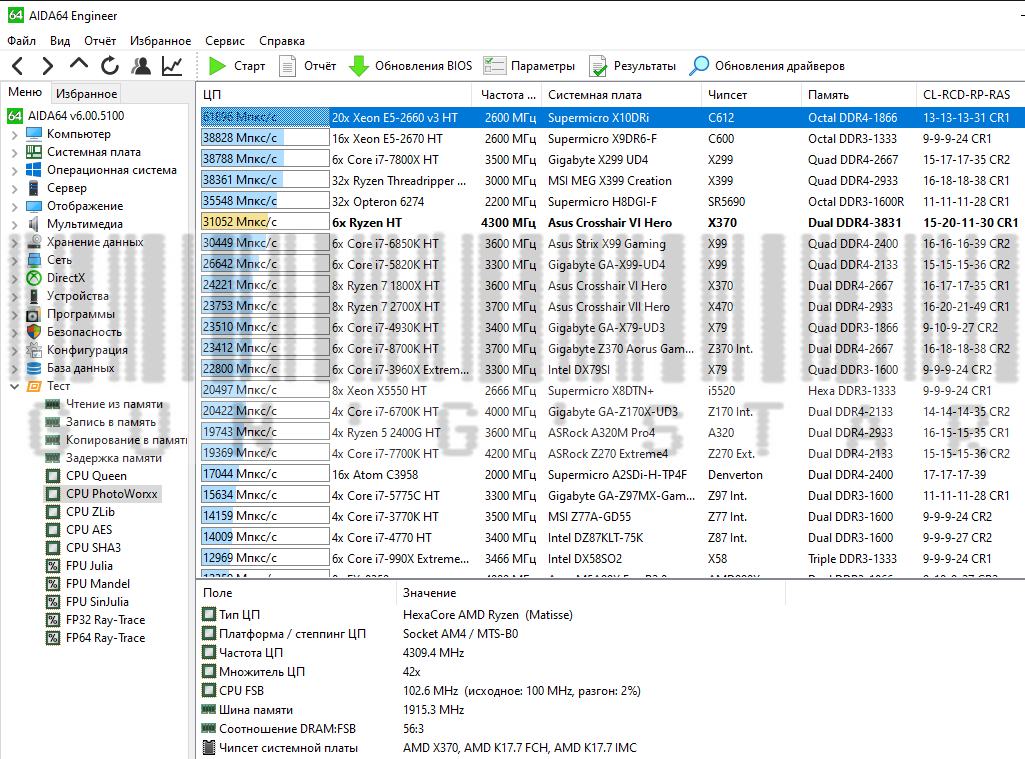Expand the Операционная система tree node

14,171
